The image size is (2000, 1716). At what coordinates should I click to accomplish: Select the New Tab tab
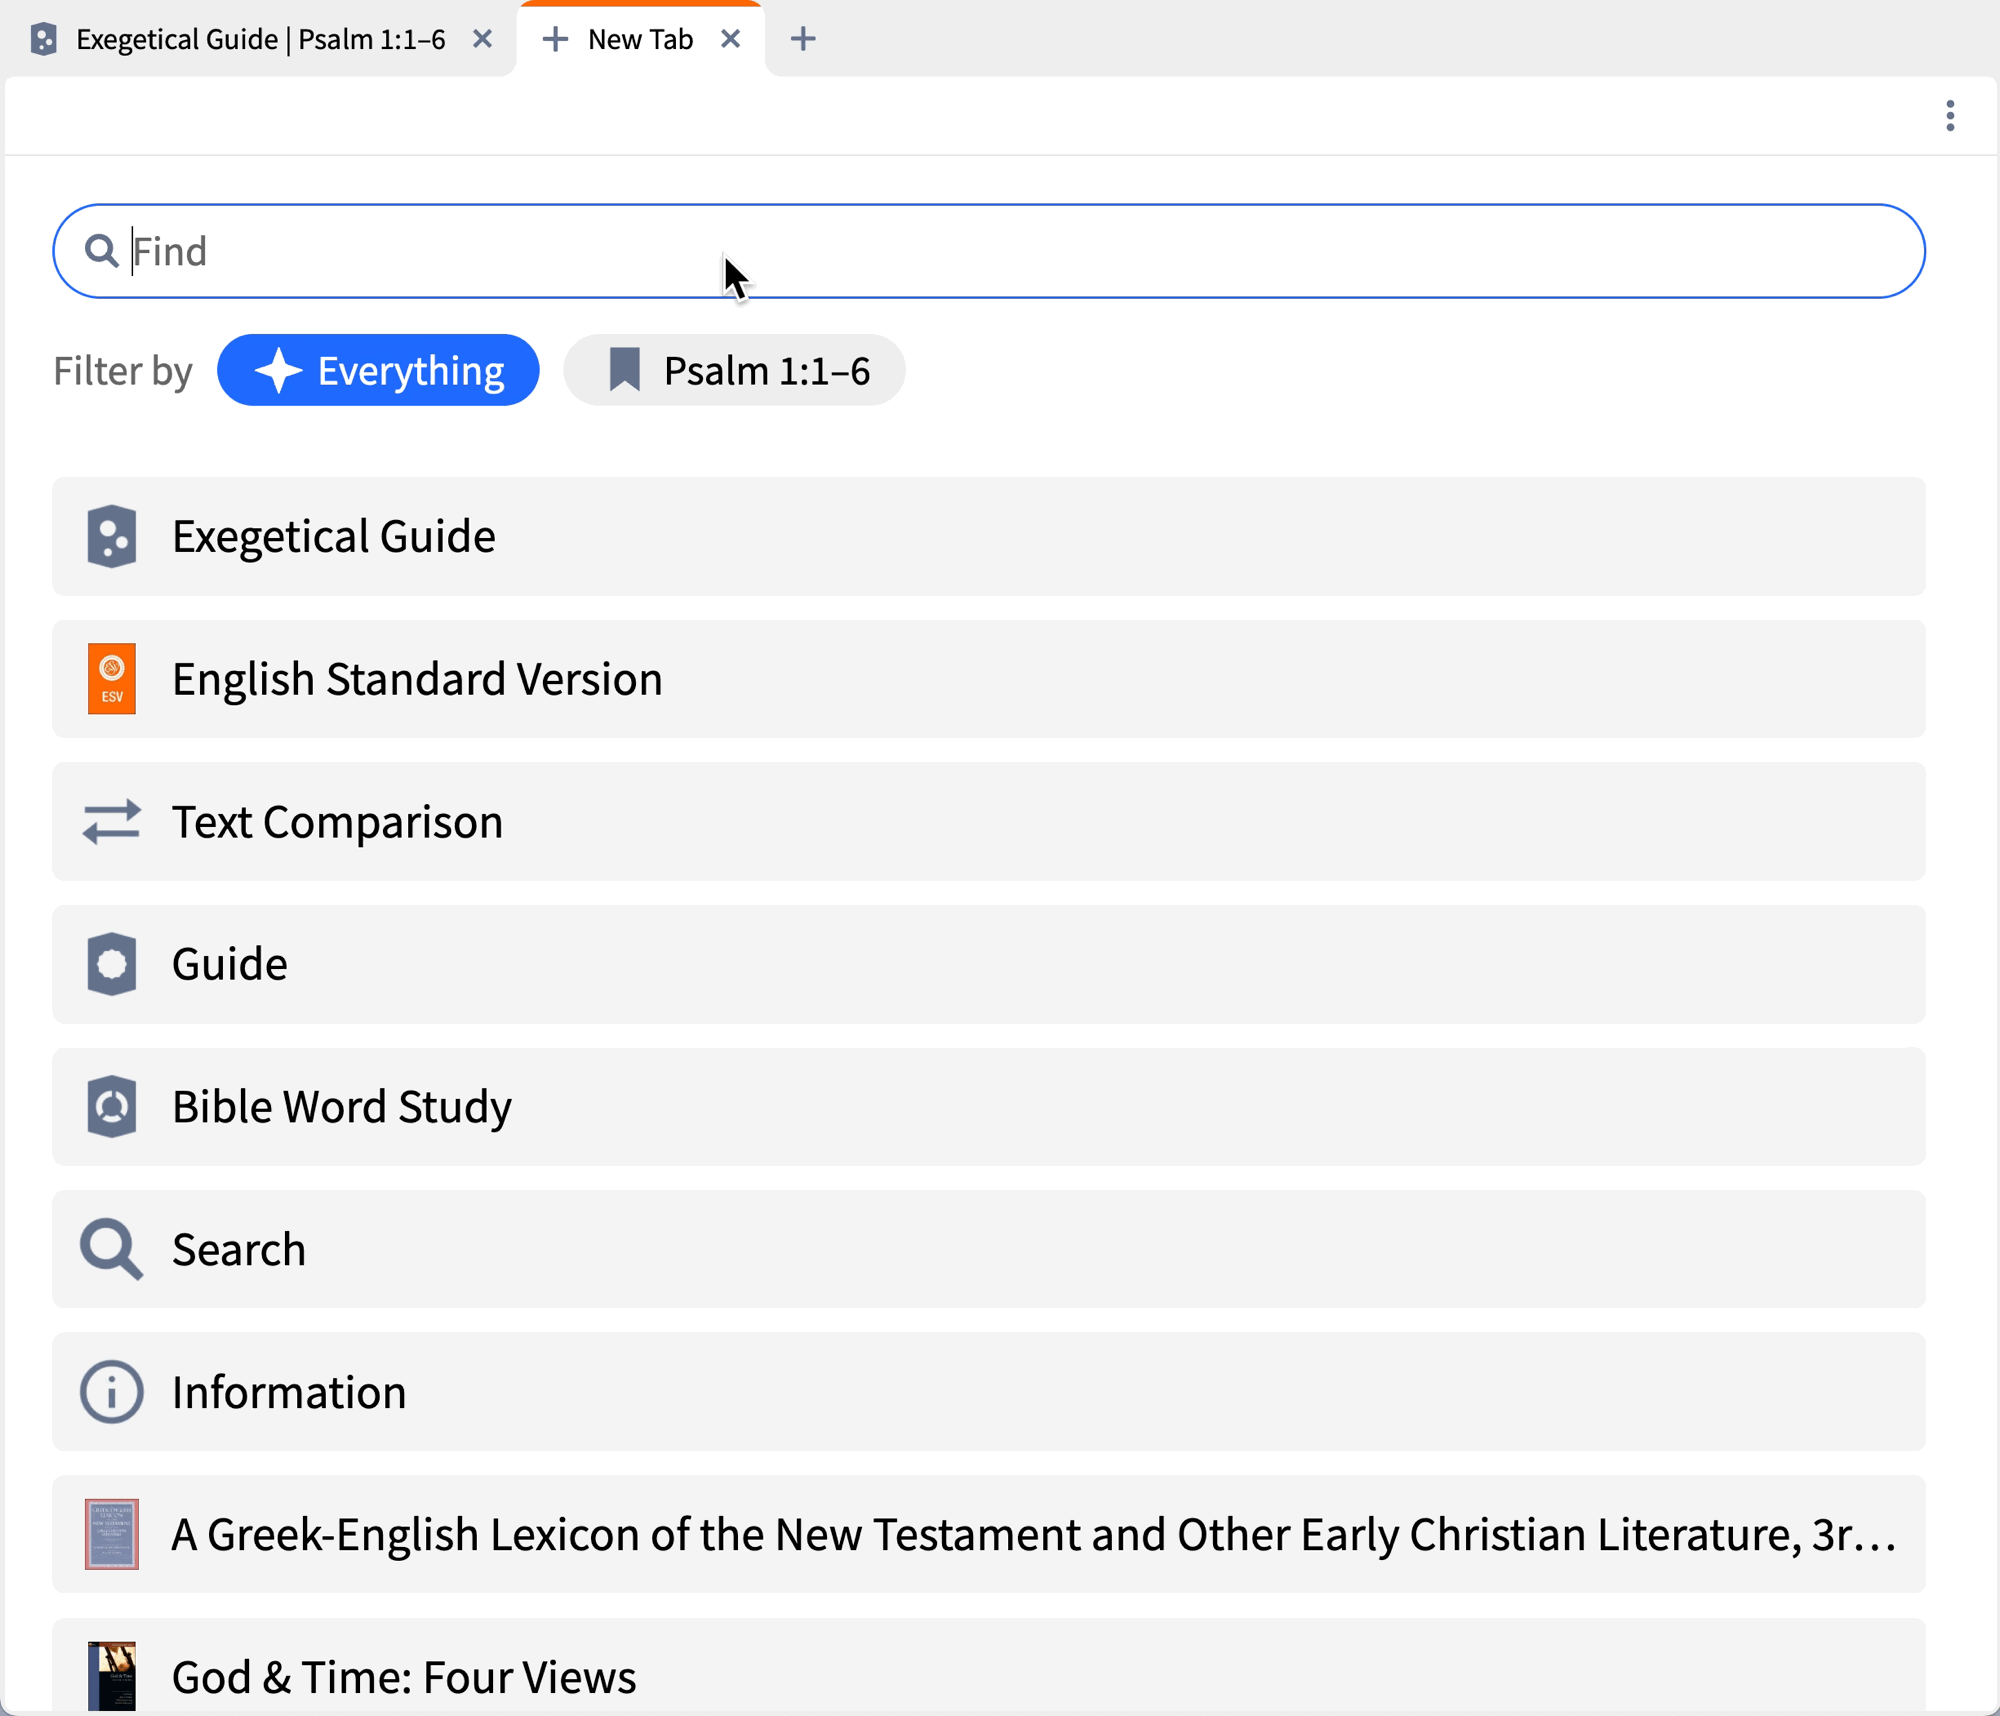pyautogui.click(x=639, y=40)
